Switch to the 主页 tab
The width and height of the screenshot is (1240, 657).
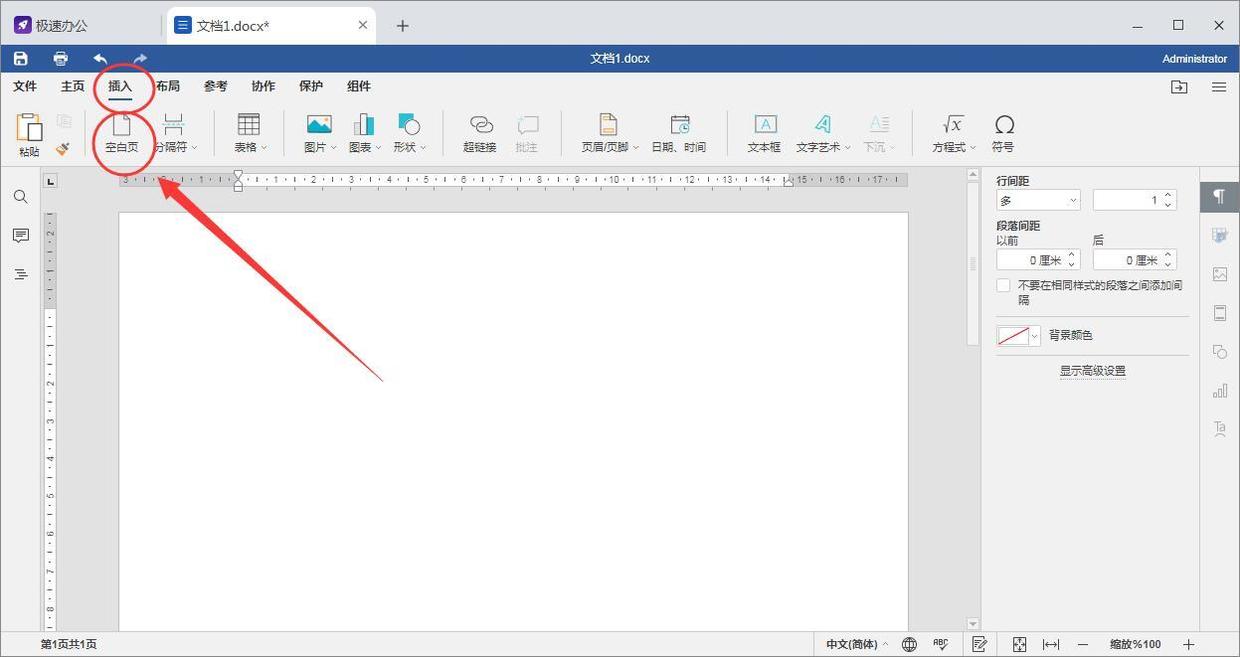click(x=72, y=87)
